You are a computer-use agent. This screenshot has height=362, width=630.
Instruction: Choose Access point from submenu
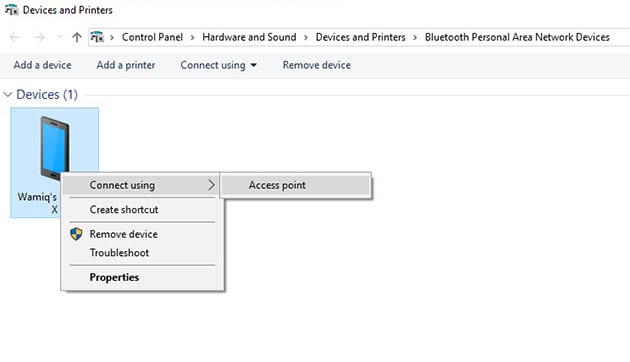[296, 185]
